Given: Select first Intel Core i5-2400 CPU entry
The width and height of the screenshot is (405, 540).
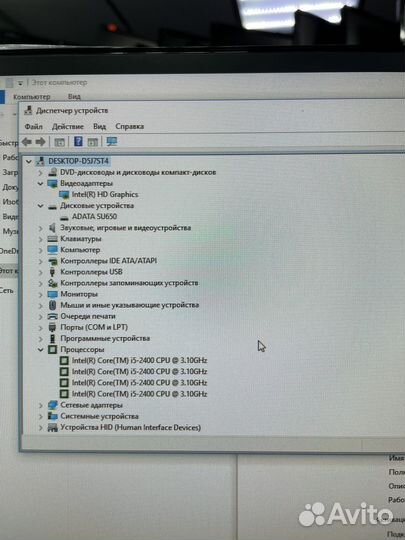Looking at the screenshot, I should click(139, 361).
